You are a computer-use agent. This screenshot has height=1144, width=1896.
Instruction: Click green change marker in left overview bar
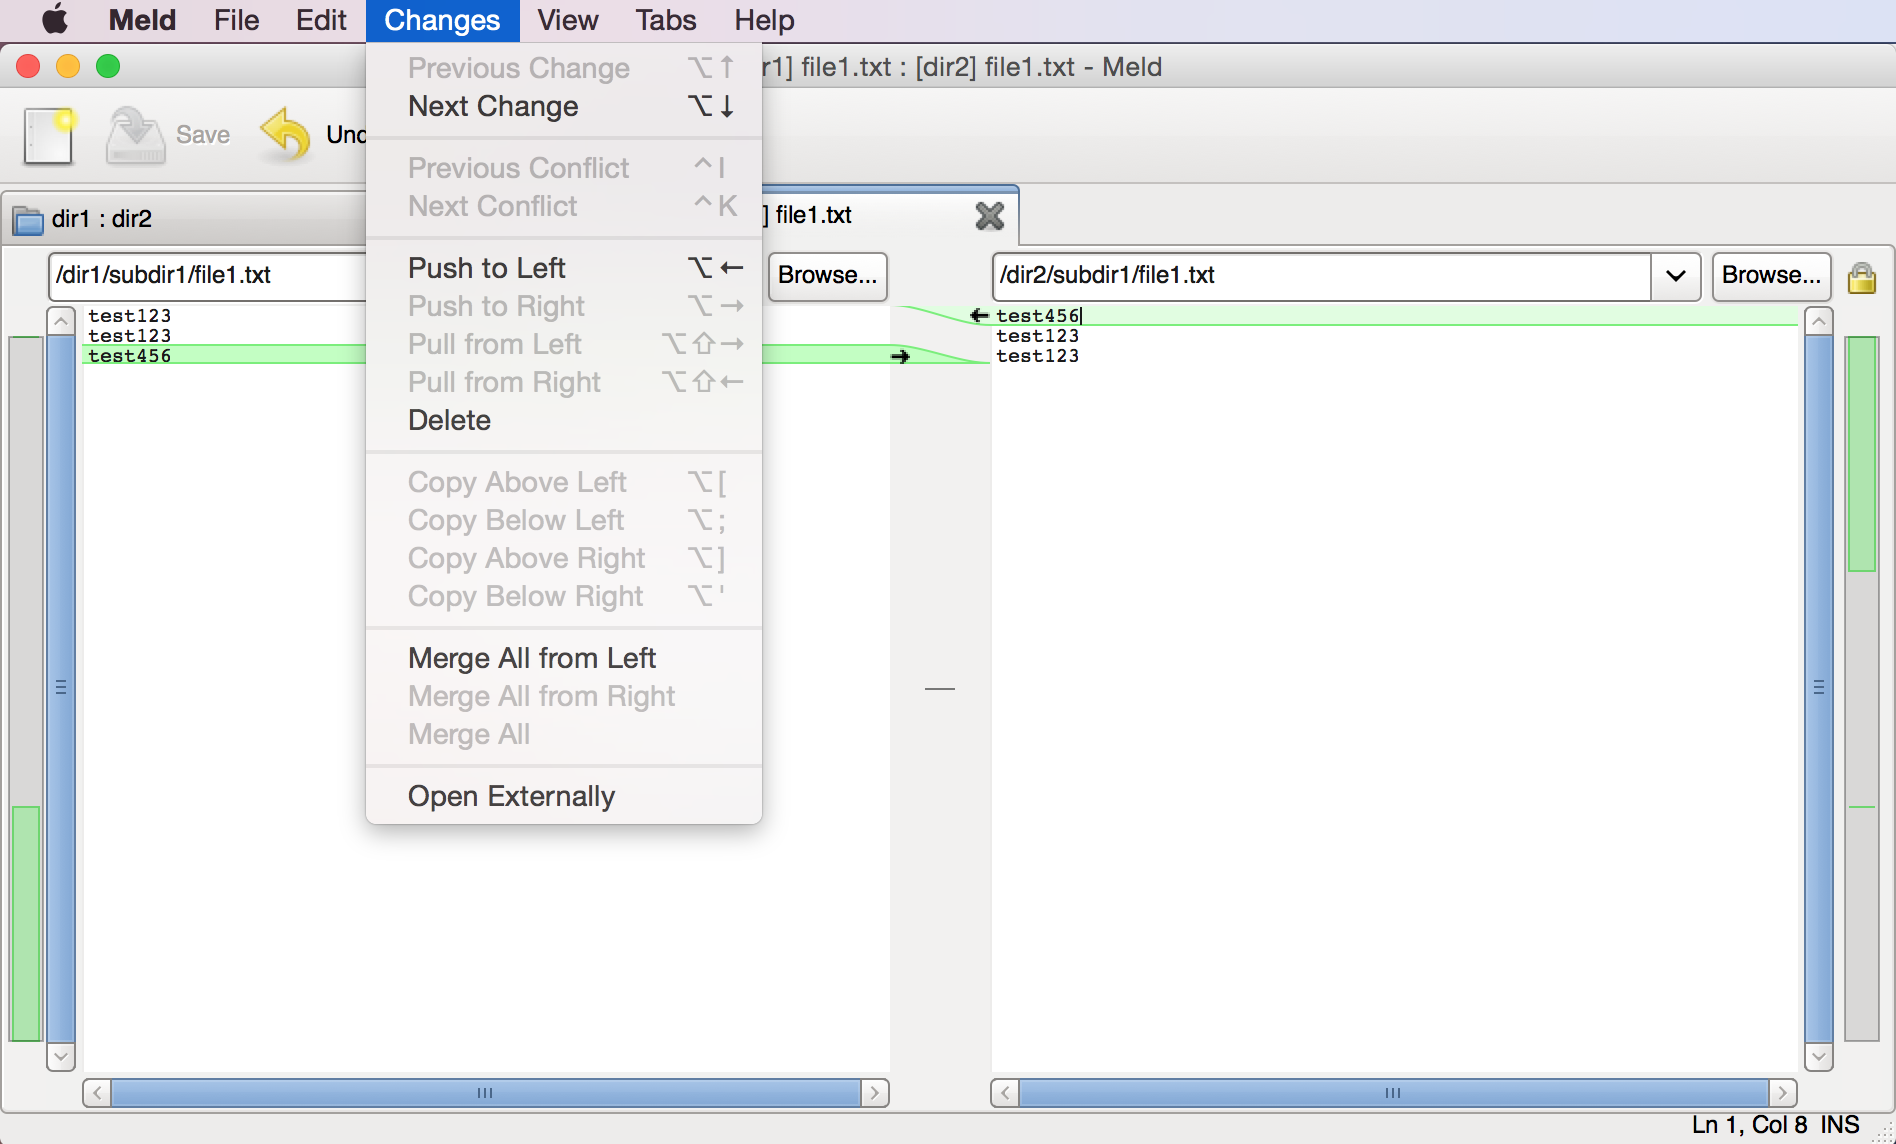pyautogui.click(x=25, y=923)
